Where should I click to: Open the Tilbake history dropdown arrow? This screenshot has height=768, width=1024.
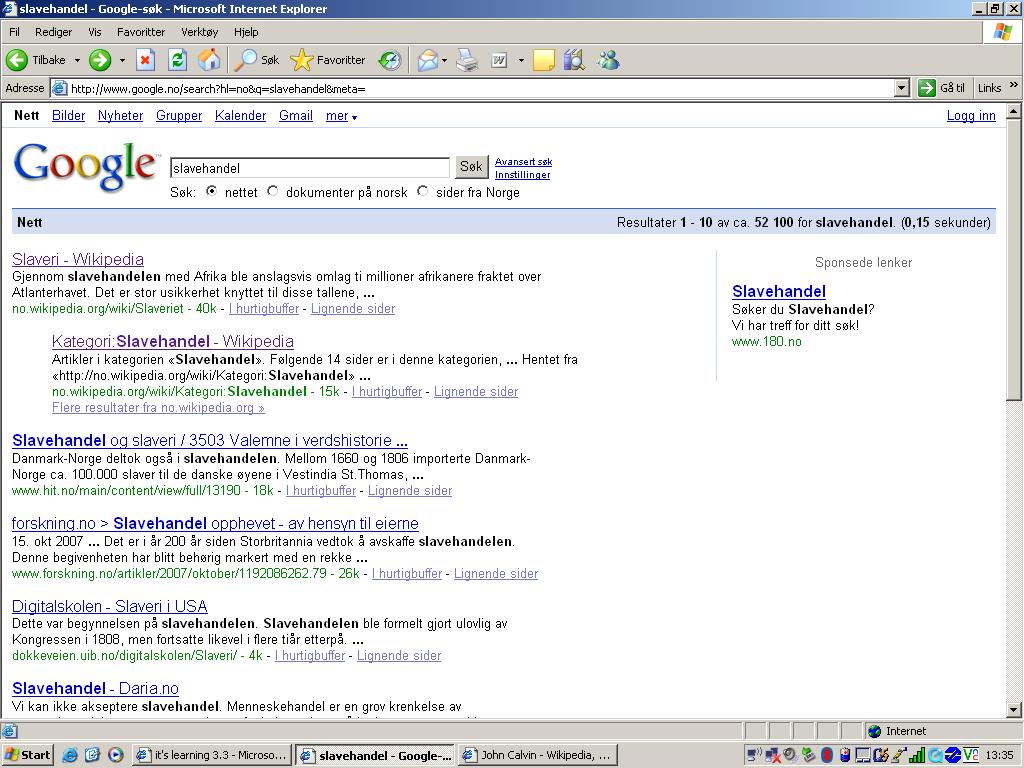point(77,60)
